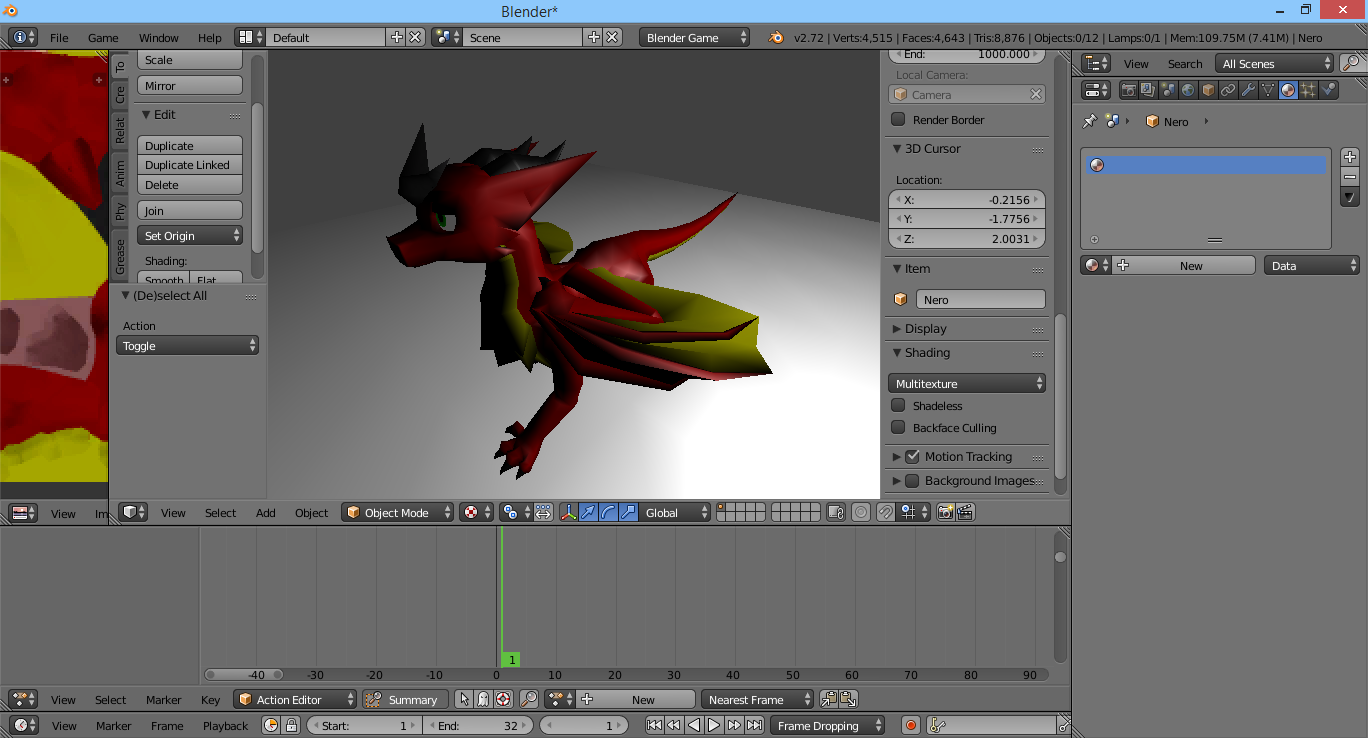
Task: Enable the scale manipulator icon
Action: [628, 512]
